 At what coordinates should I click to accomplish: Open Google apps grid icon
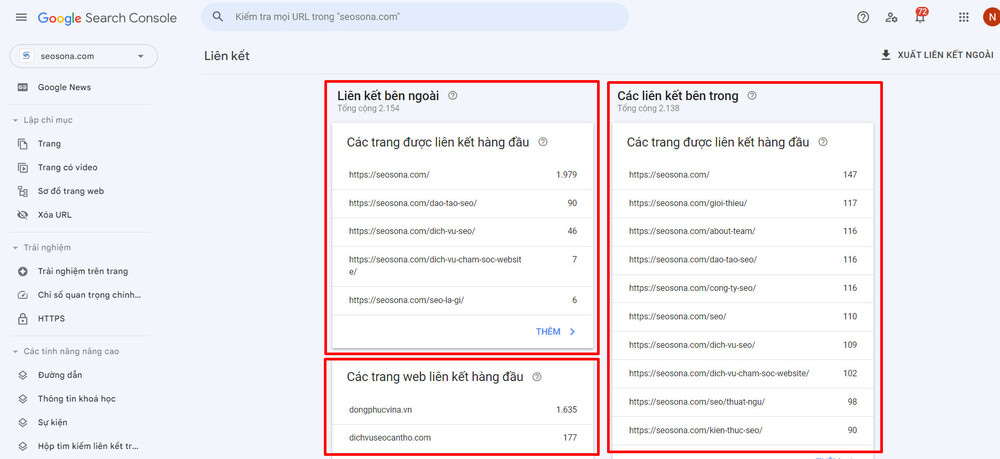coord(964,17)
